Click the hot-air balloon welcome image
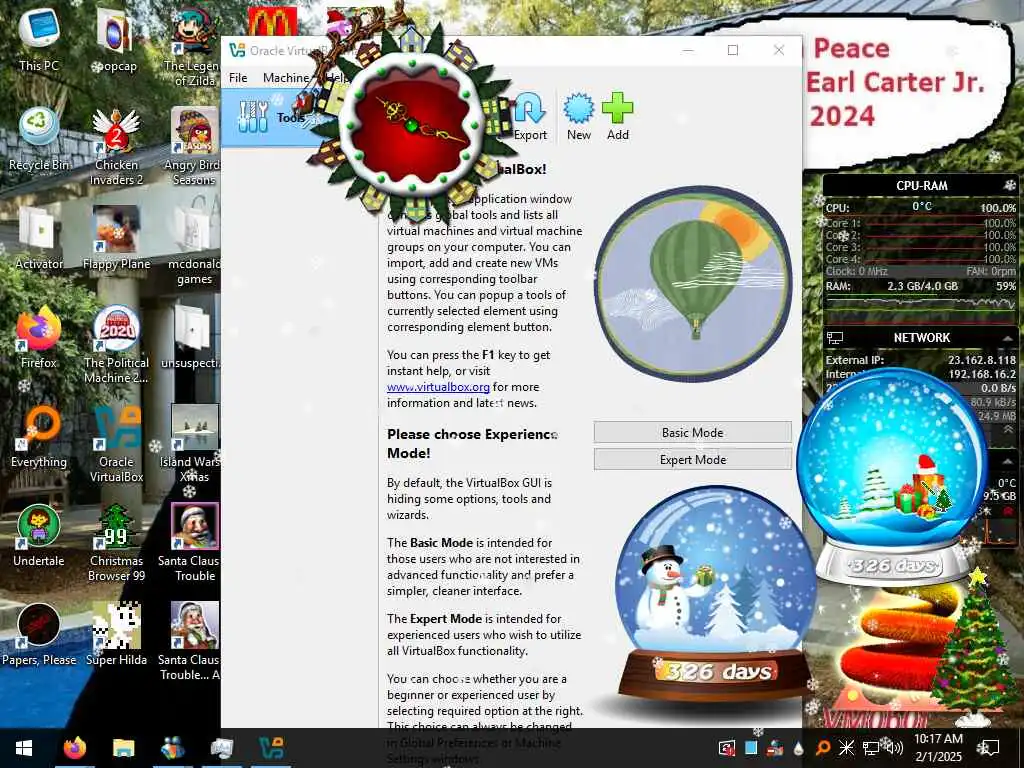1024x768 pixels. point(693,284)
